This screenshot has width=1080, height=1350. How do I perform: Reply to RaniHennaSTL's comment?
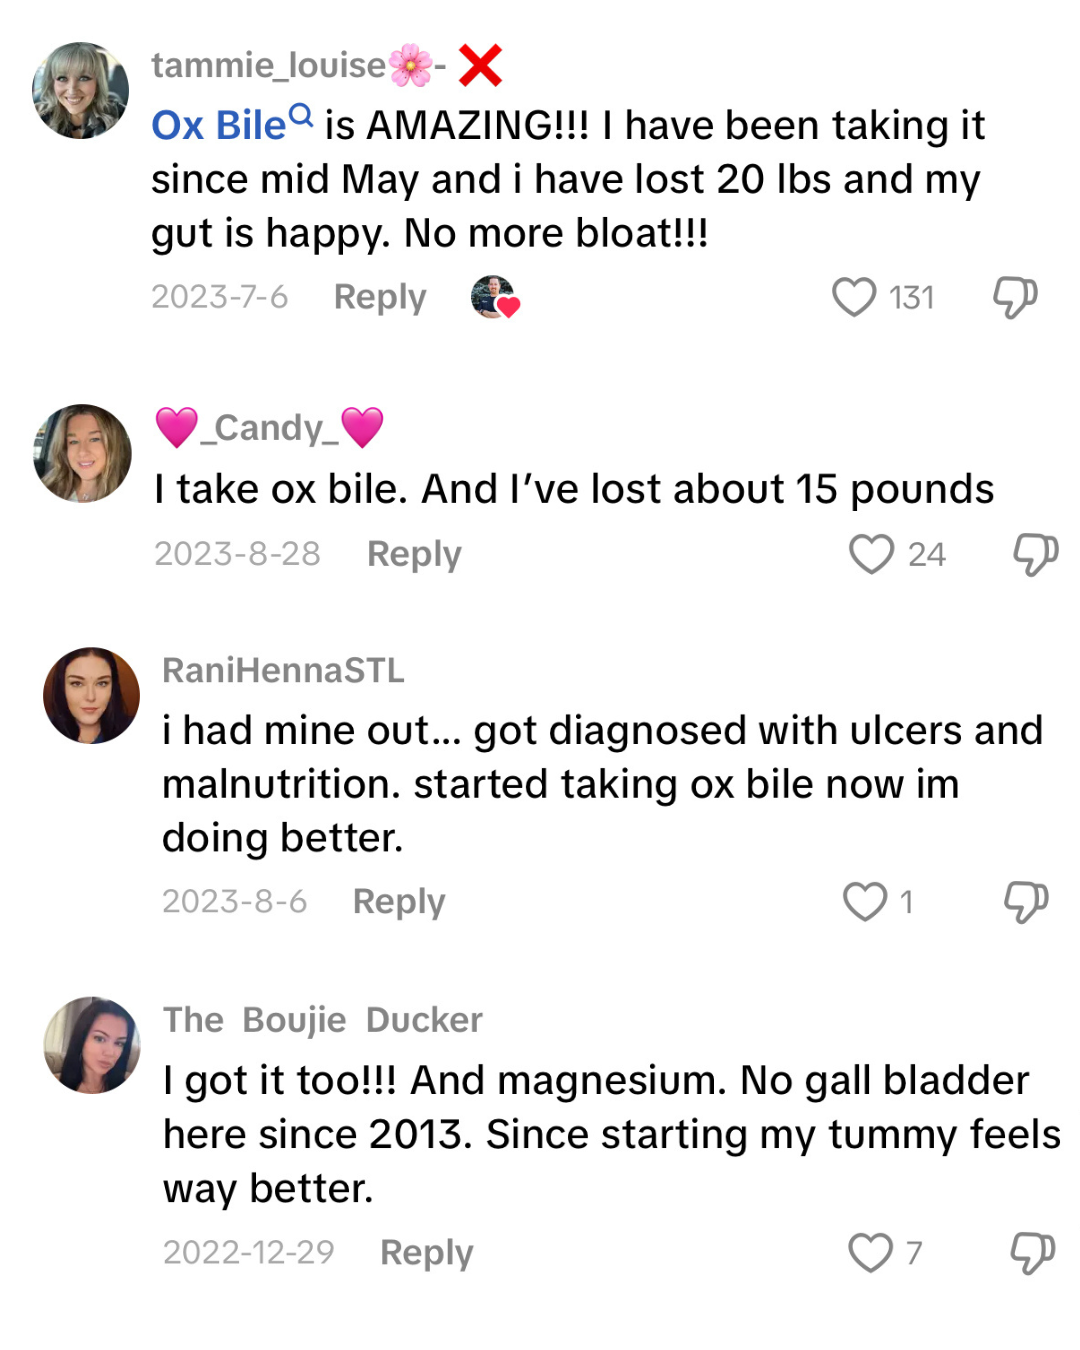pos(399,902)
